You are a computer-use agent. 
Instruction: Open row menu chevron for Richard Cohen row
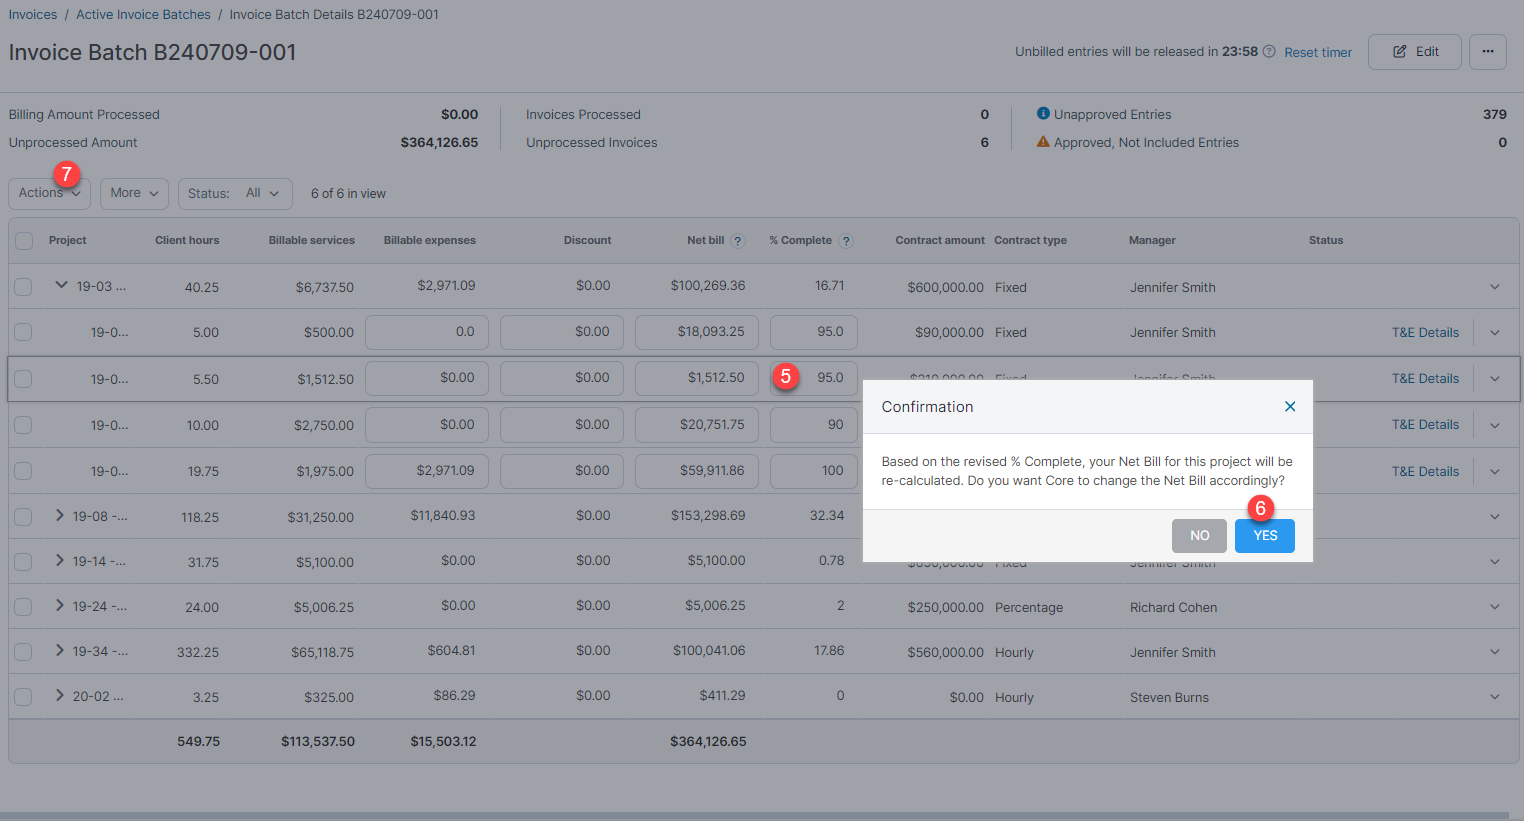coord(1495,607)
